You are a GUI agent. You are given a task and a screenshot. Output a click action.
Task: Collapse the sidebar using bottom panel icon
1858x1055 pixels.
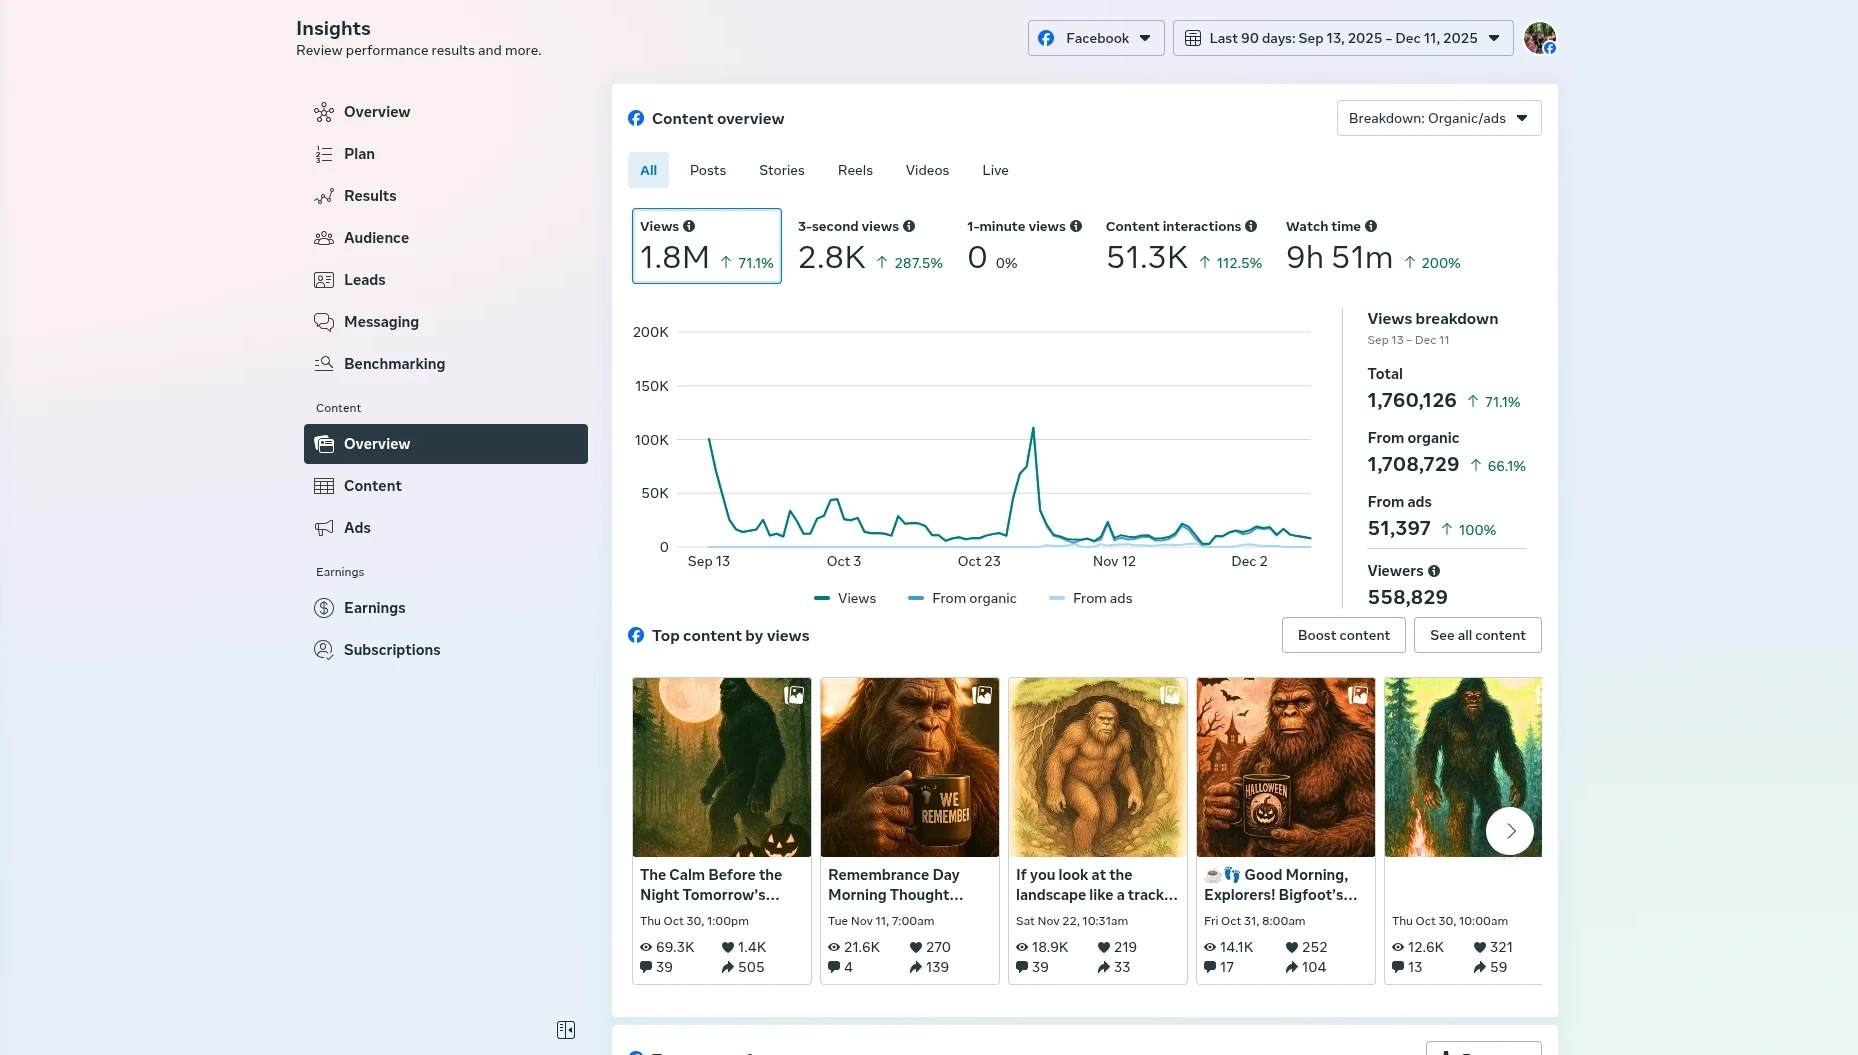tap(566, 1030)
